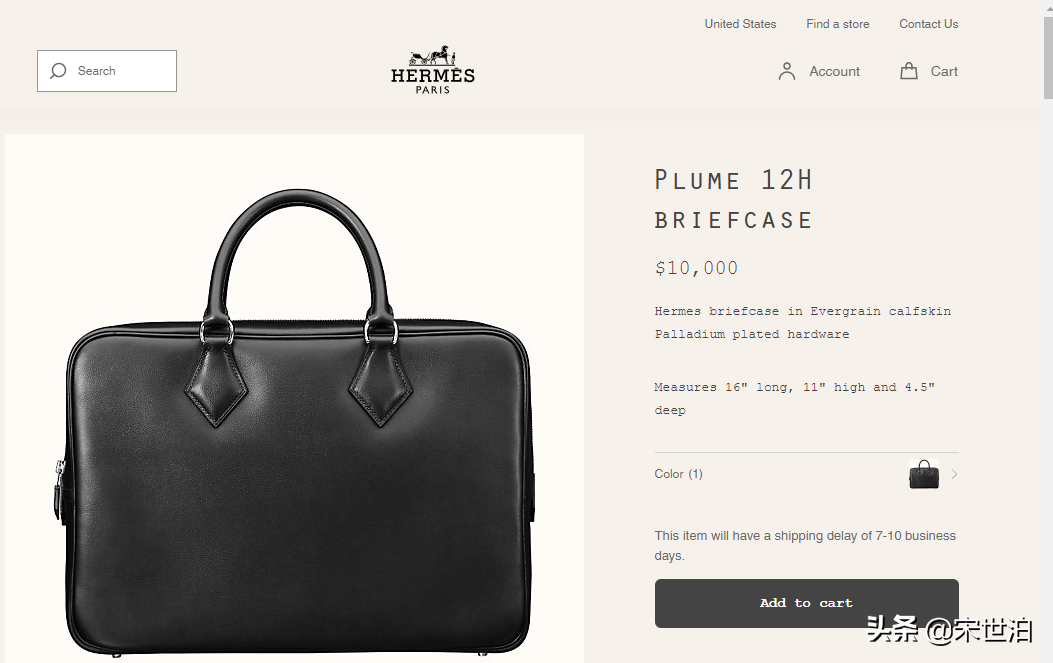This screenshot has width=1053, height=663.
Task: Open Find a store page
Action: point(837,24)
